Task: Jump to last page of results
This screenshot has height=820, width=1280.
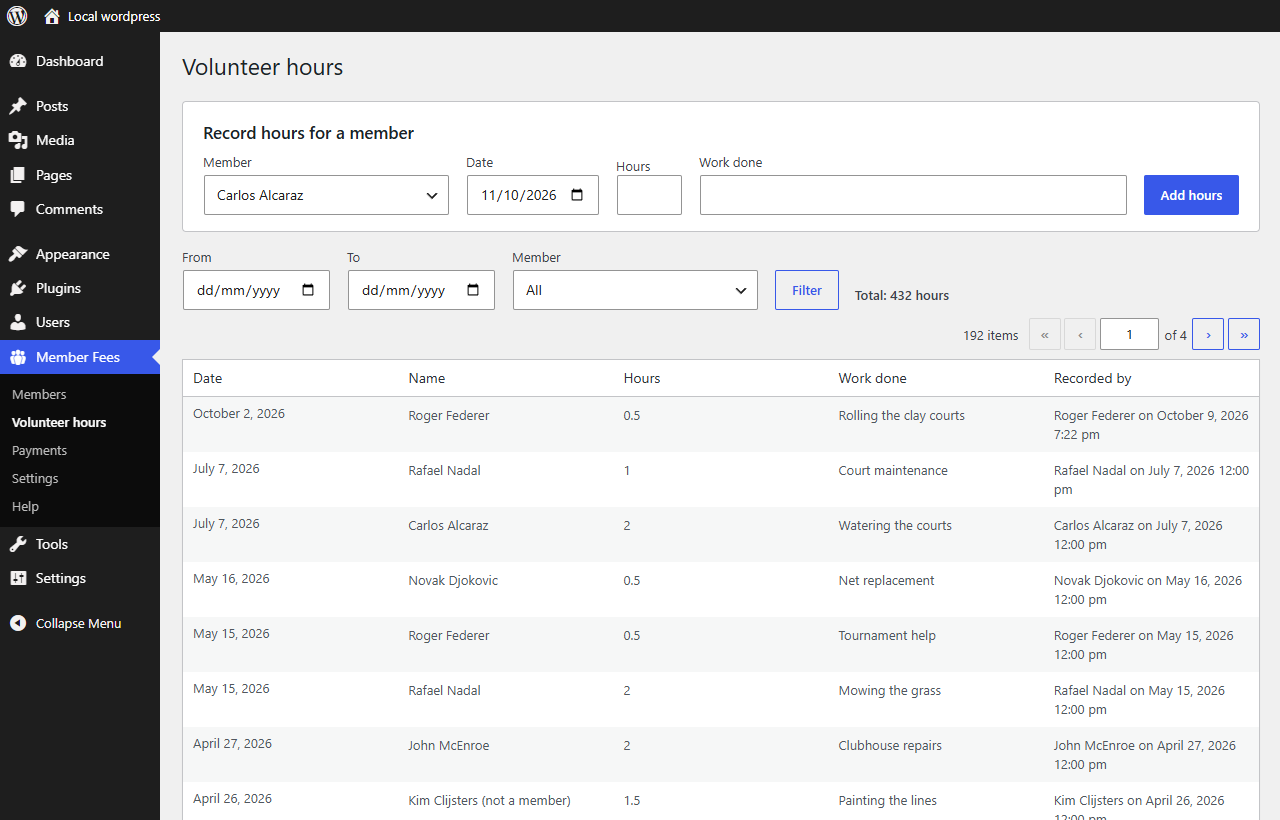Action: point(1244,334)
